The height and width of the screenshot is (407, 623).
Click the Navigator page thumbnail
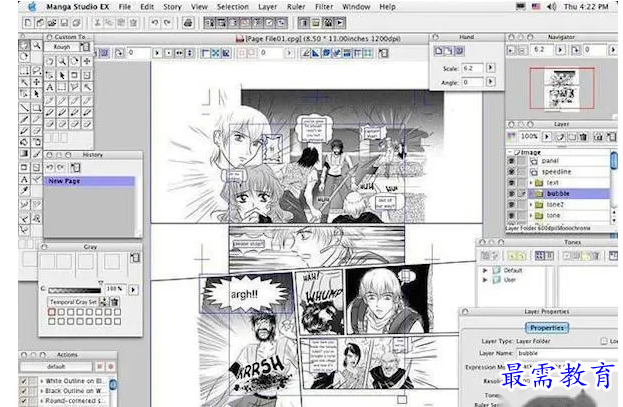[x=561, y=89]
